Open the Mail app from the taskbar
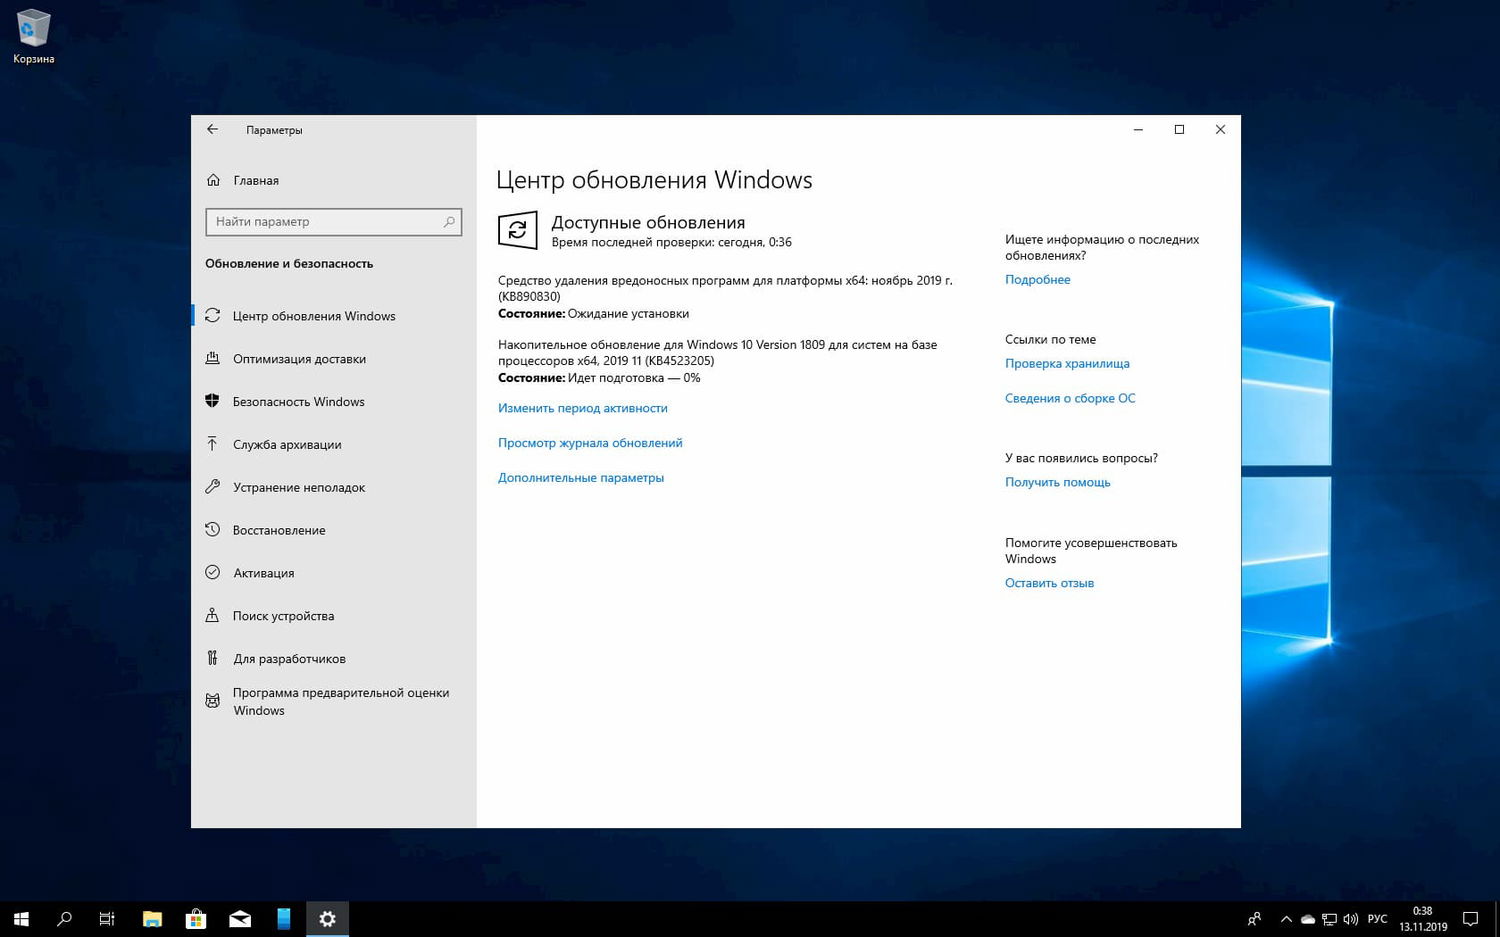This screenshot has height=937, width=1500. (239, 918)
